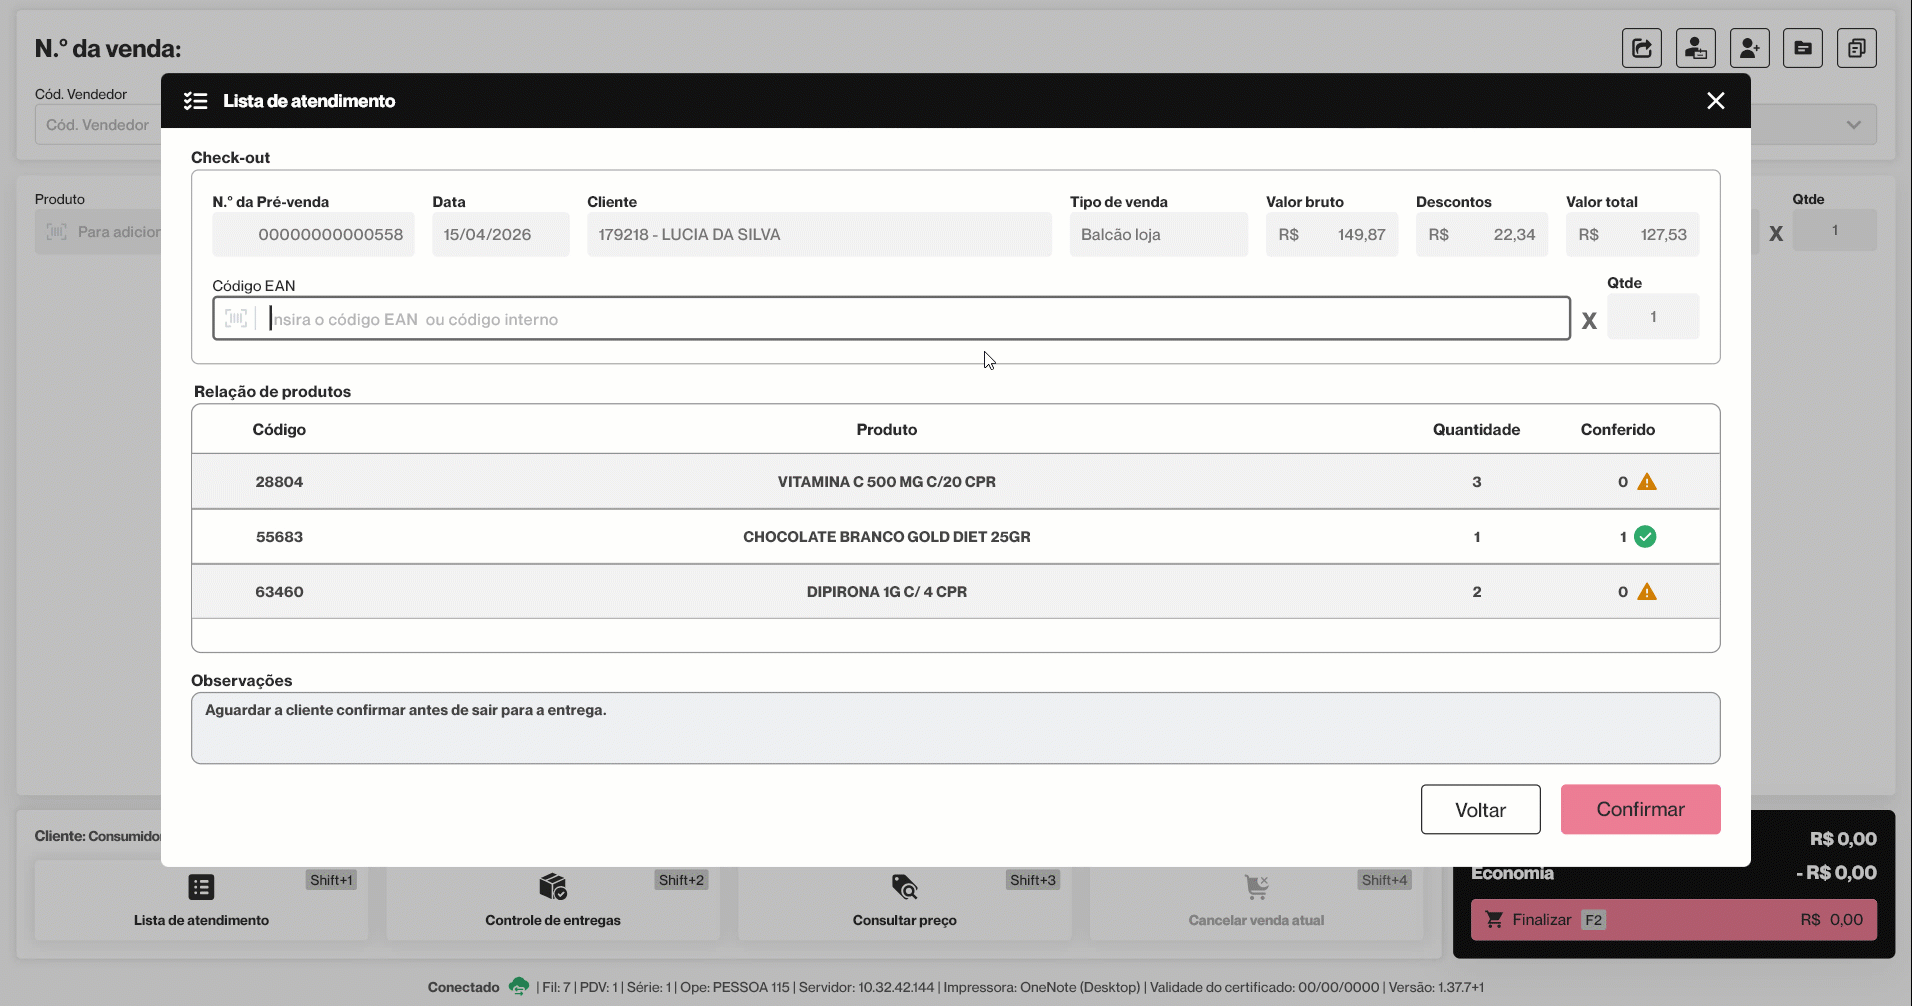
Task: Click the Finalizar F2 button
Action: click(1674, 920)
